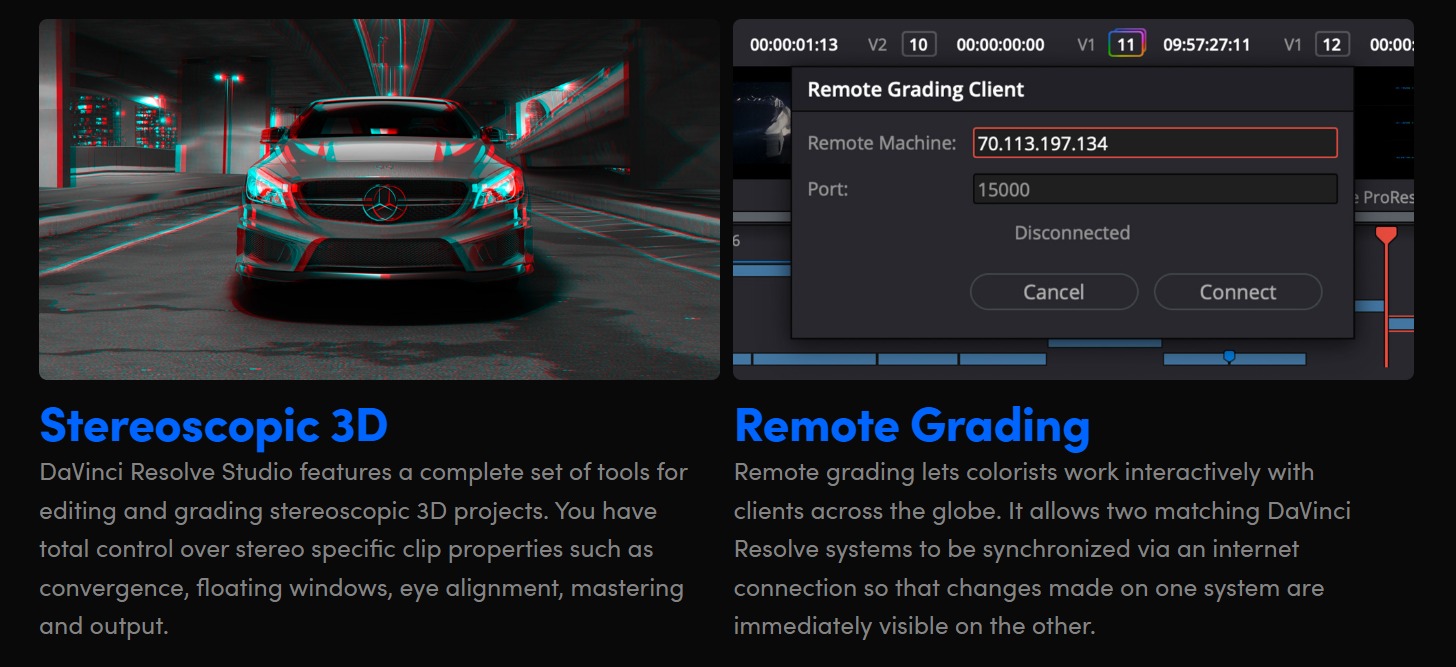Open the Stereoscopic 3D car image
1456x667 pixels.
tap(379, 199)
